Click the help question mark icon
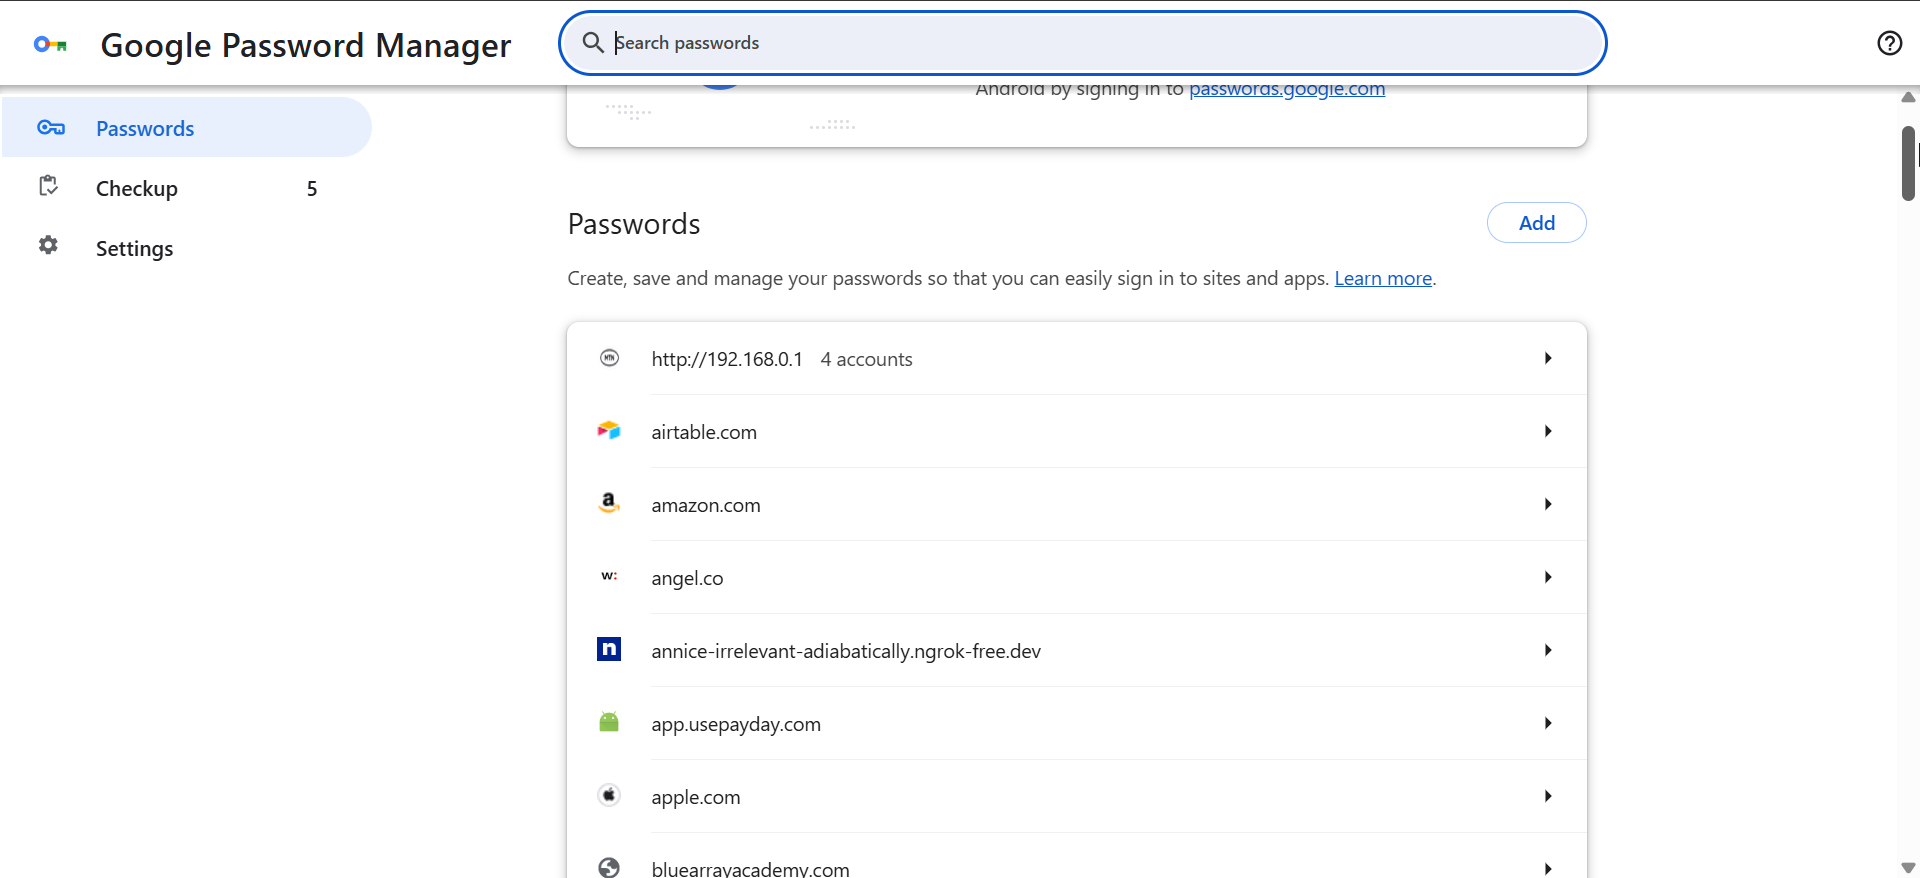This screenshot has width=1920, height=878. (1889, 43)
